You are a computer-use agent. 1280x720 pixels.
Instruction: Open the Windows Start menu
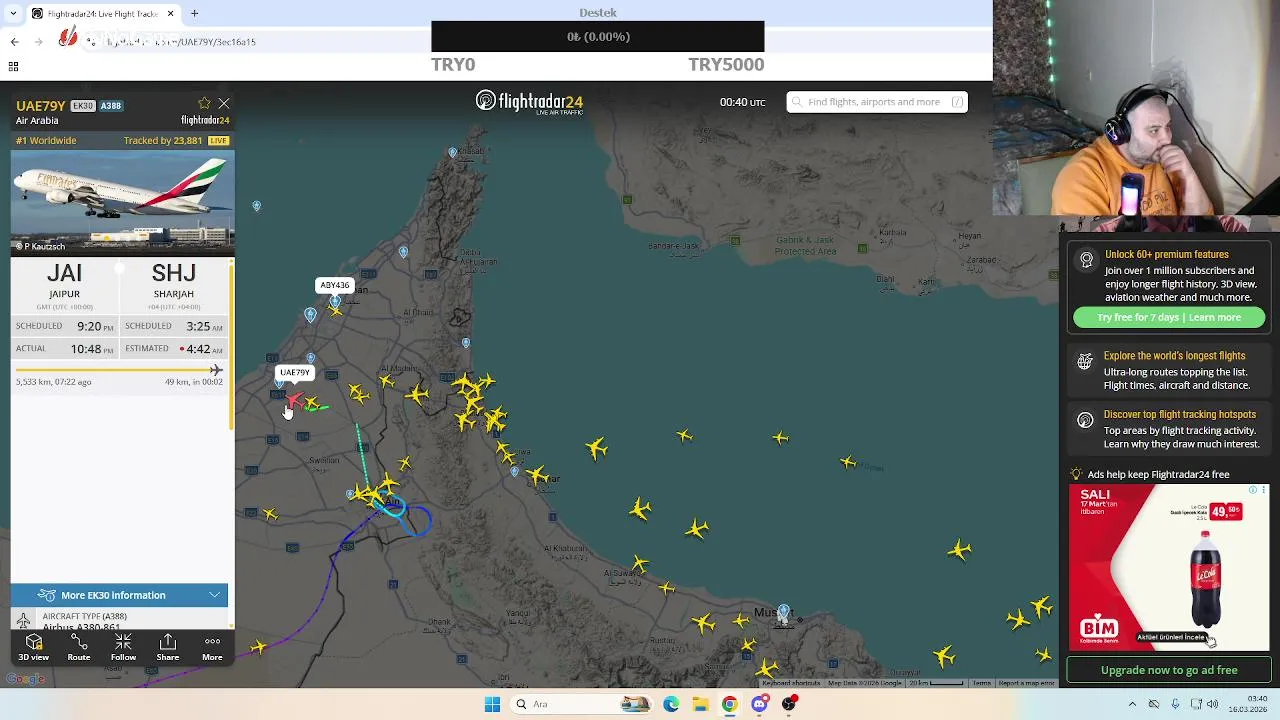click(492, 704)
